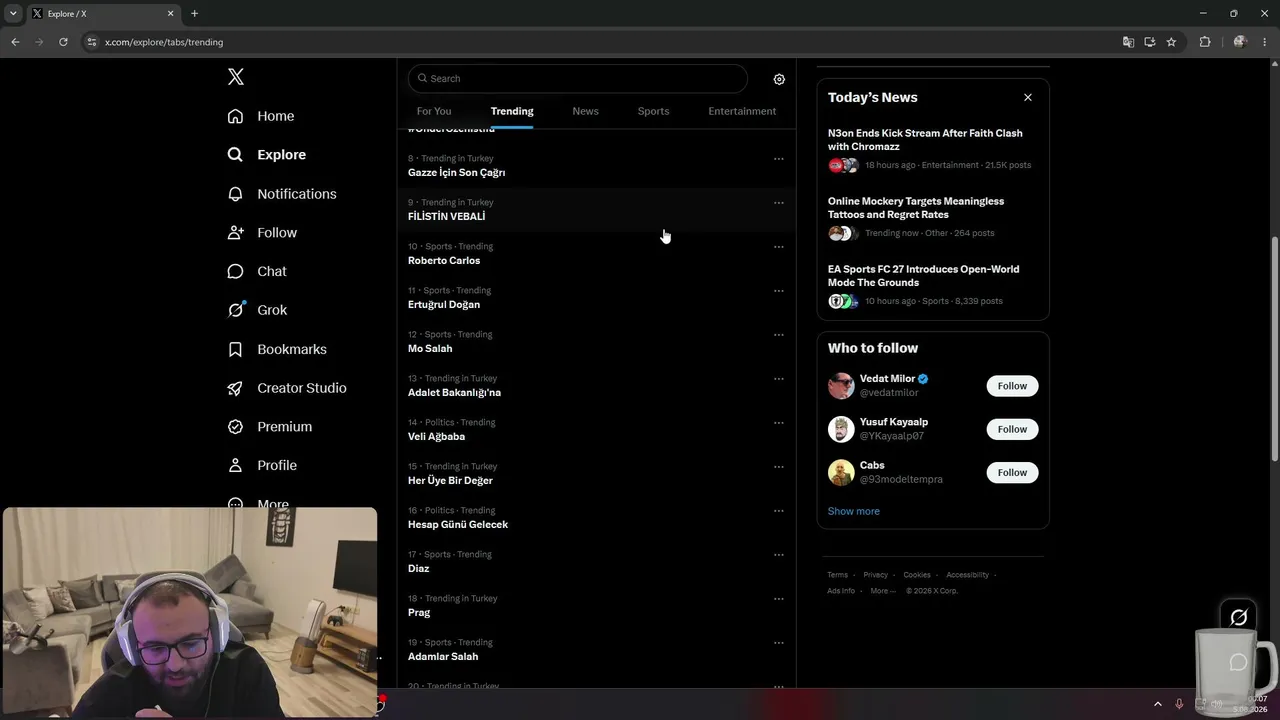Screen dimensions: 1280x720
Task: Follow the Cabs account
Action: [x=1012, y=472]
